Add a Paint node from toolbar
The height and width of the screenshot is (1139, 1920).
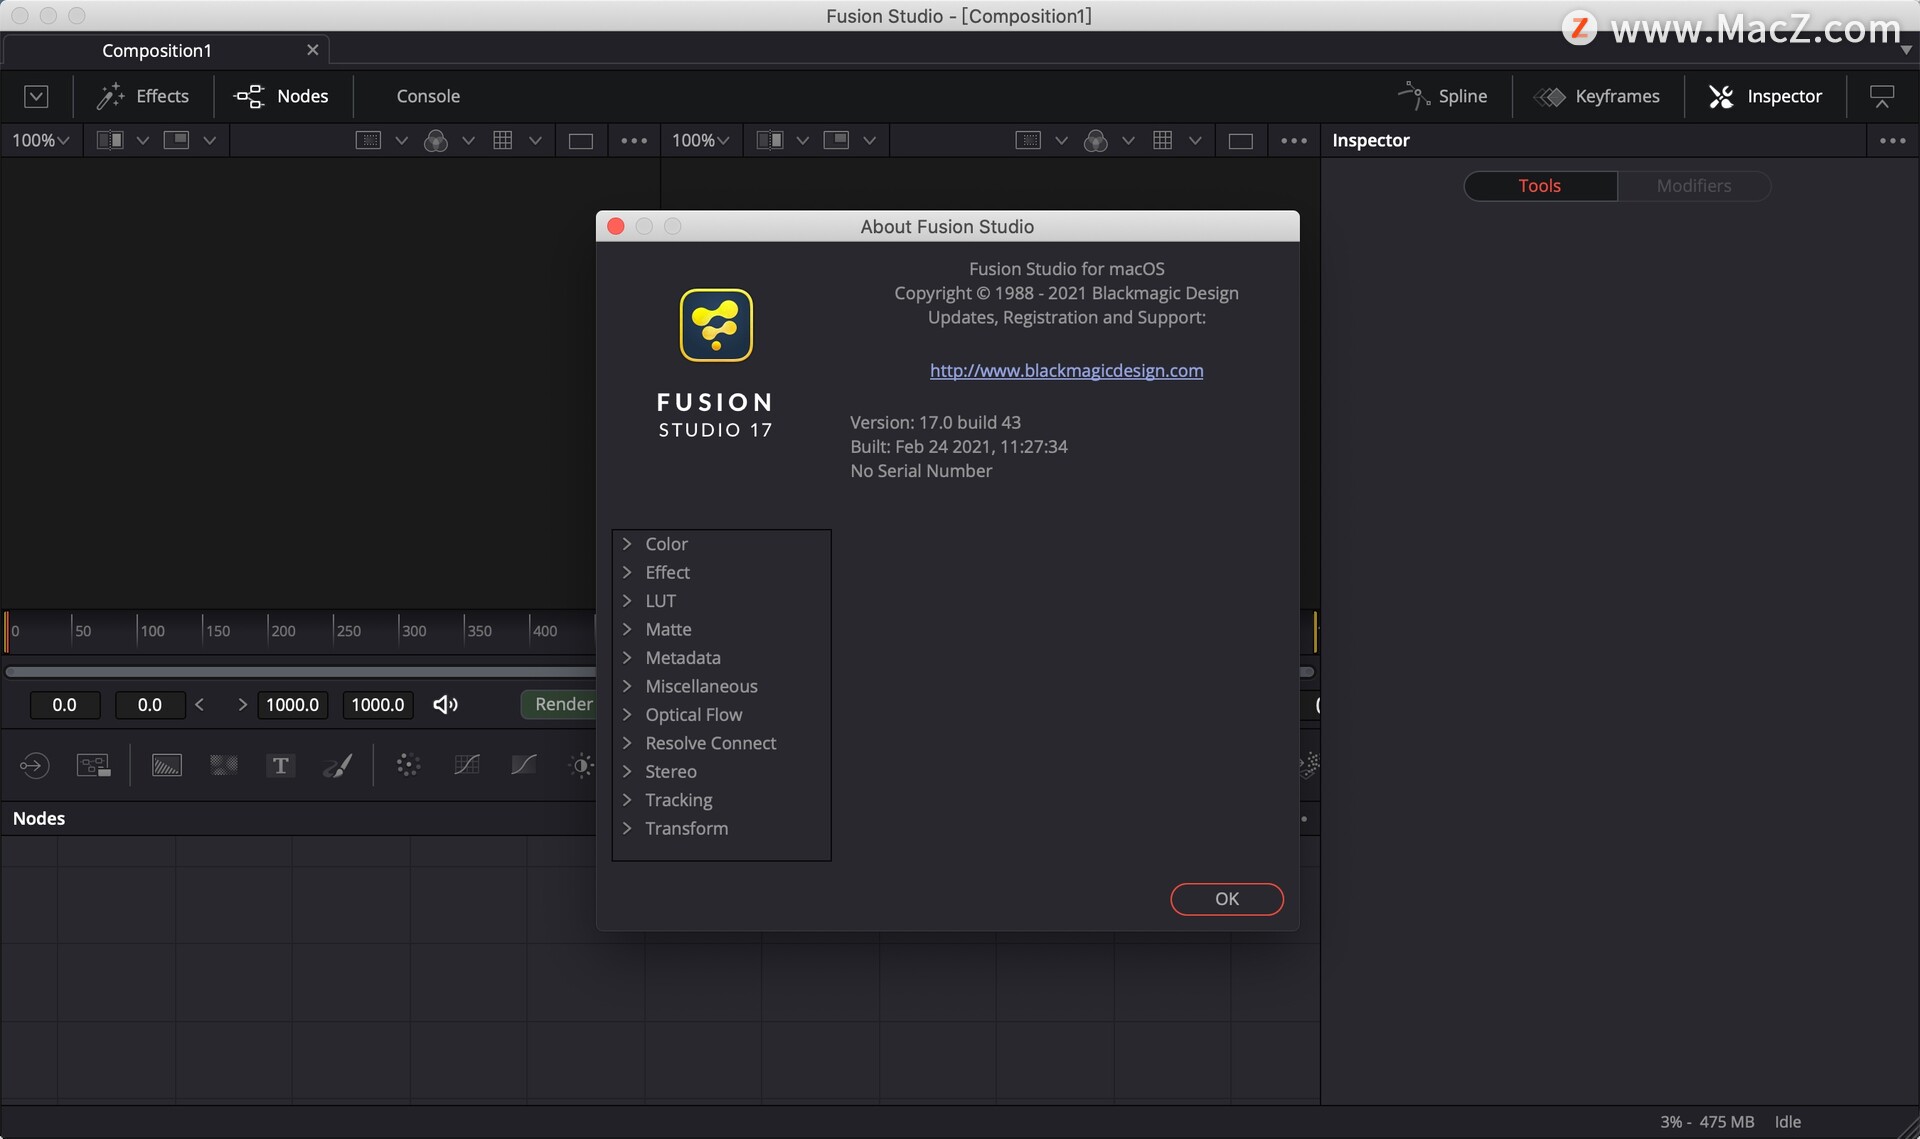point(337,766)
